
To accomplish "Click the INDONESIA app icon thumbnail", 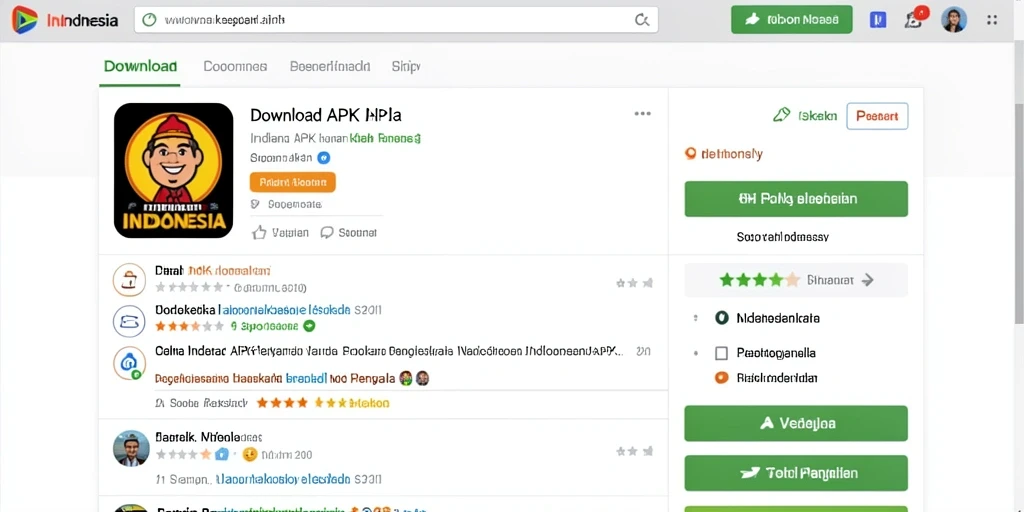I will [173, 170].
